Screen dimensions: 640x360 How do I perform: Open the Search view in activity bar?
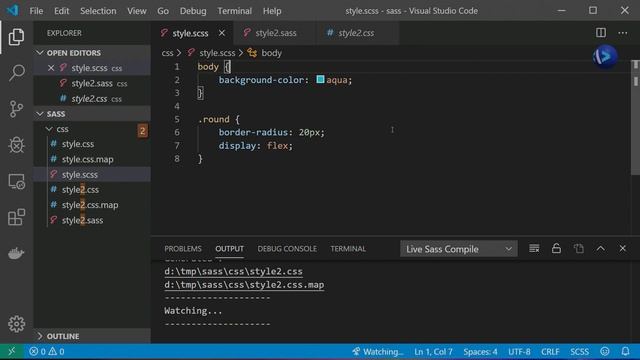click(x=16, y=73)
